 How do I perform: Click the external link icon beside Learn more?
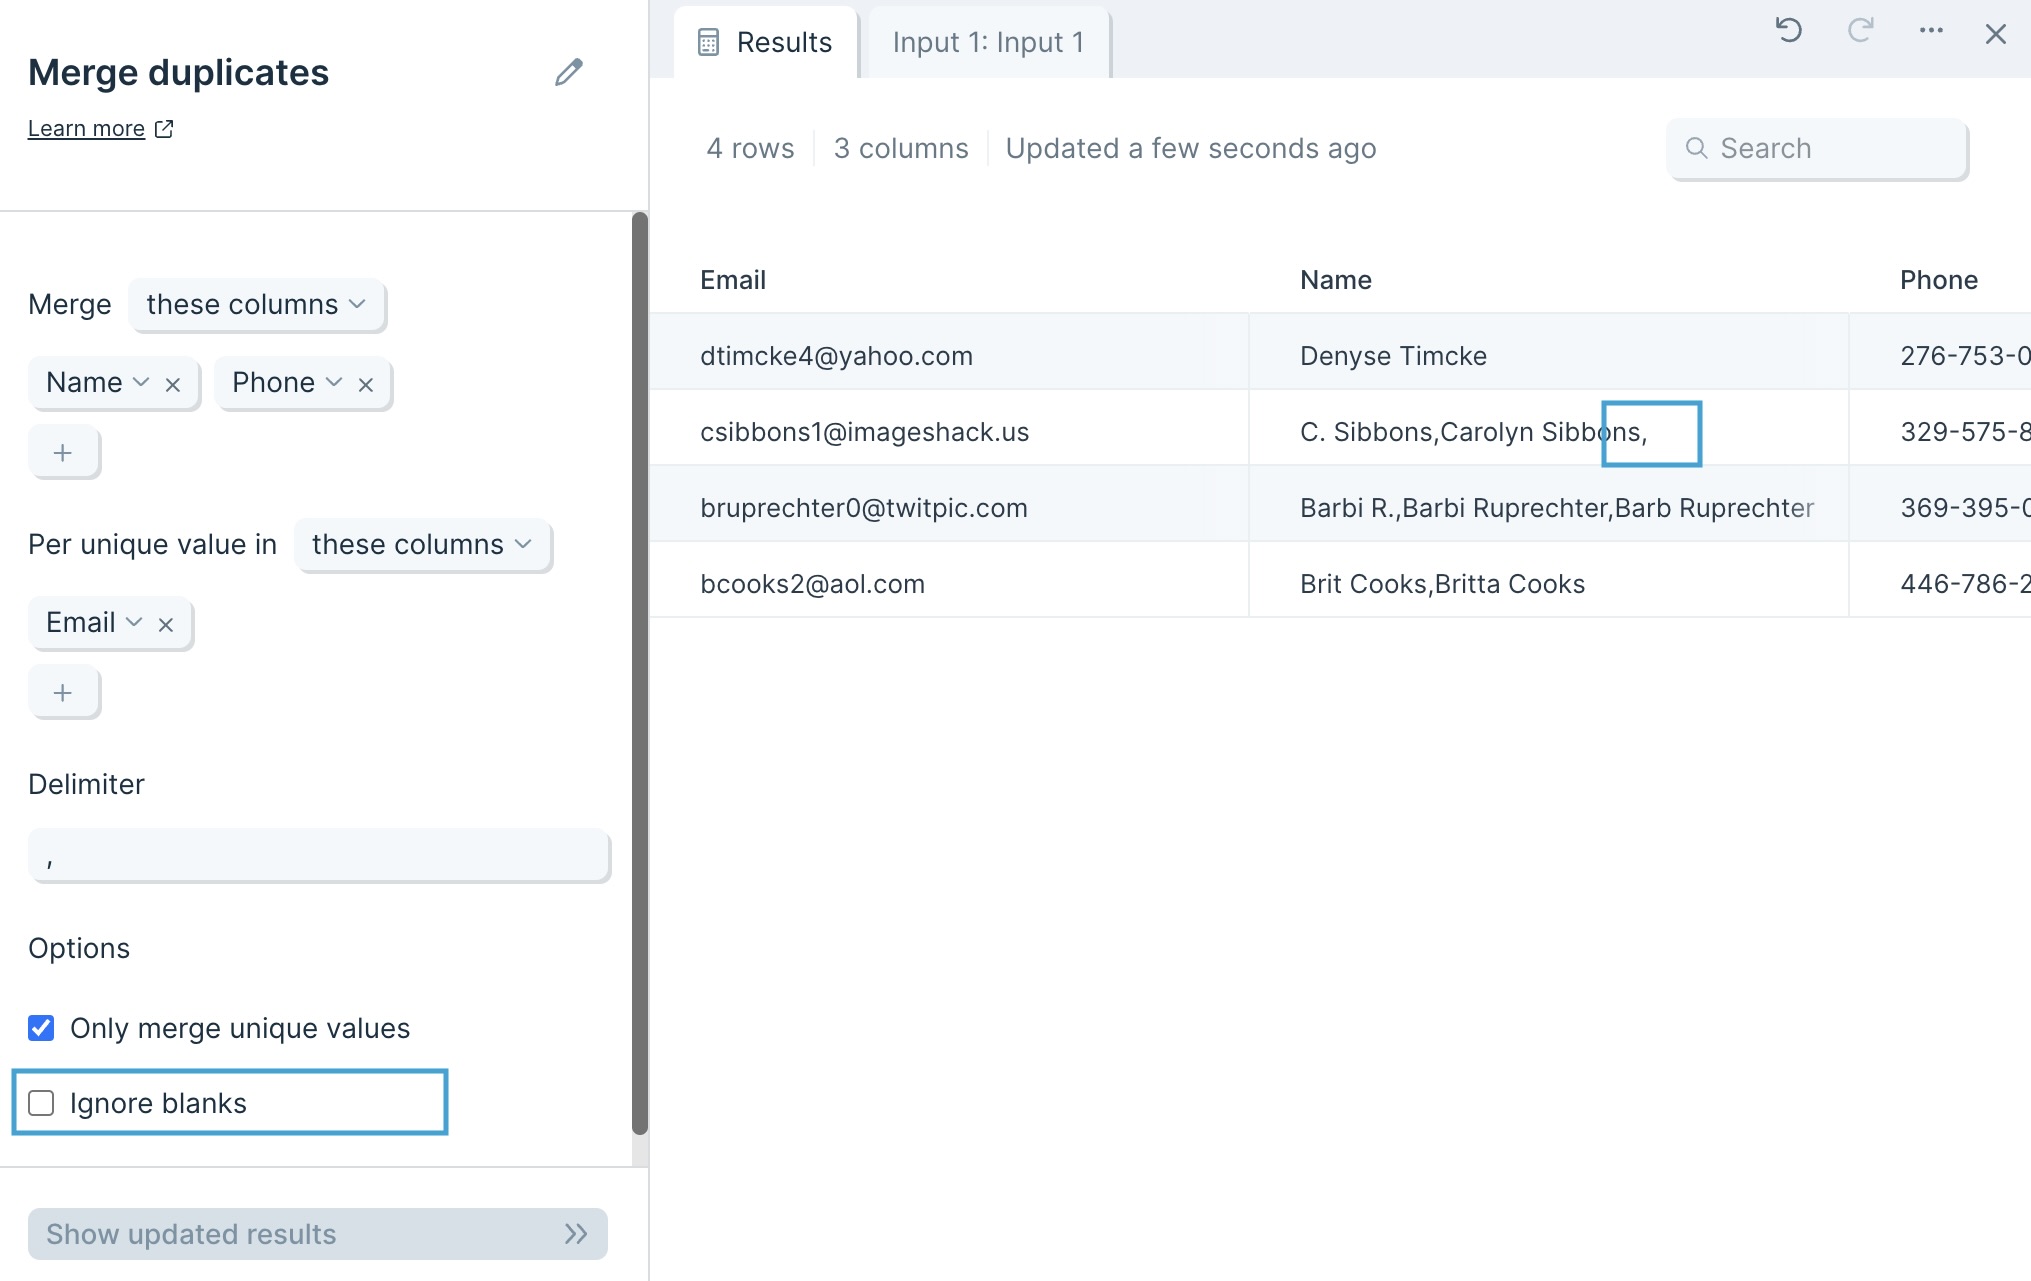(165, 129)
